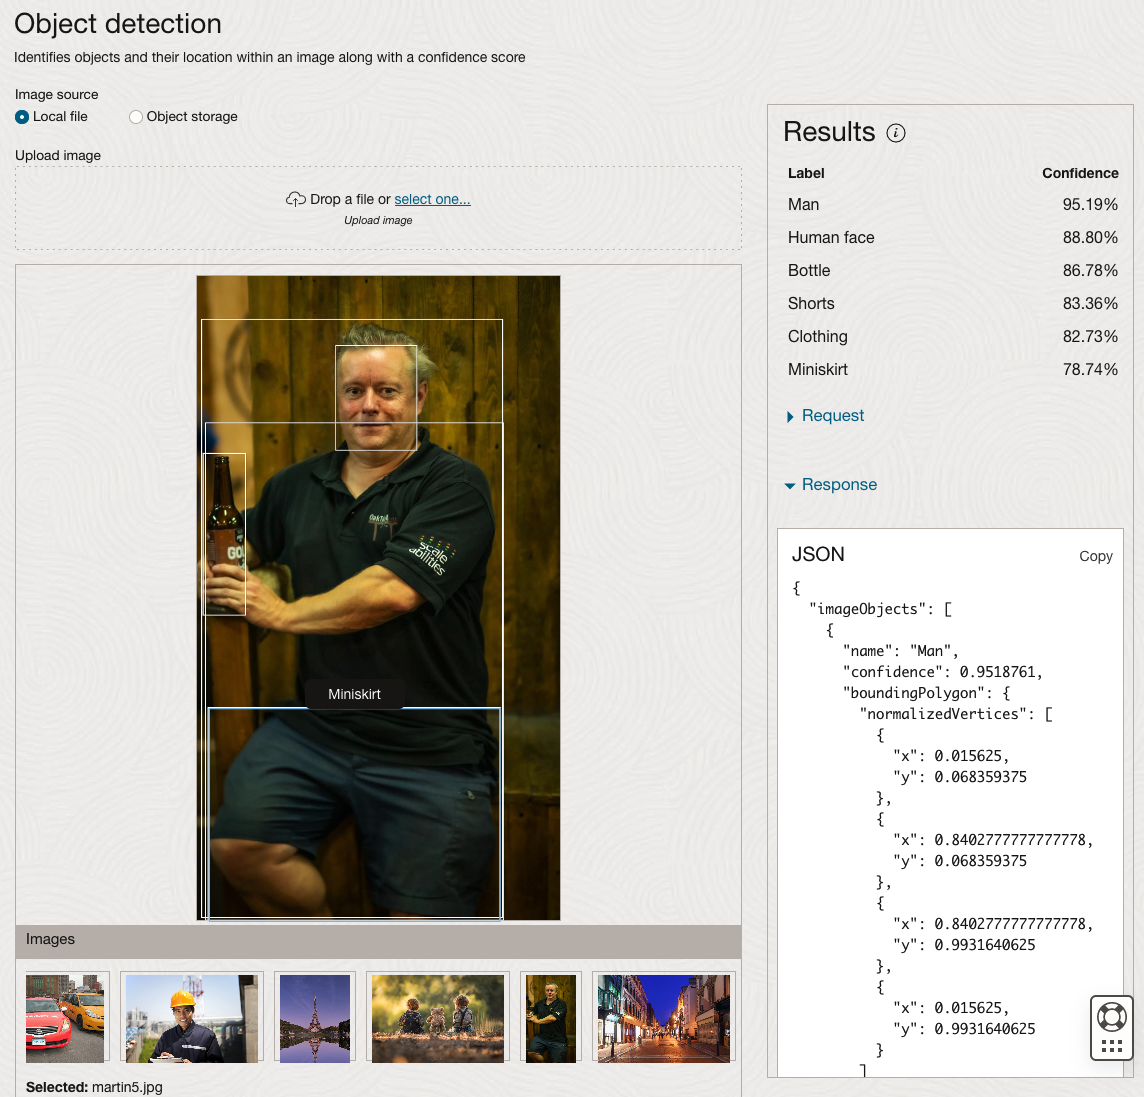The image size is (1144, 1097).
Task: Click the Miniskirt label in Results
Action: coord(818,369)
